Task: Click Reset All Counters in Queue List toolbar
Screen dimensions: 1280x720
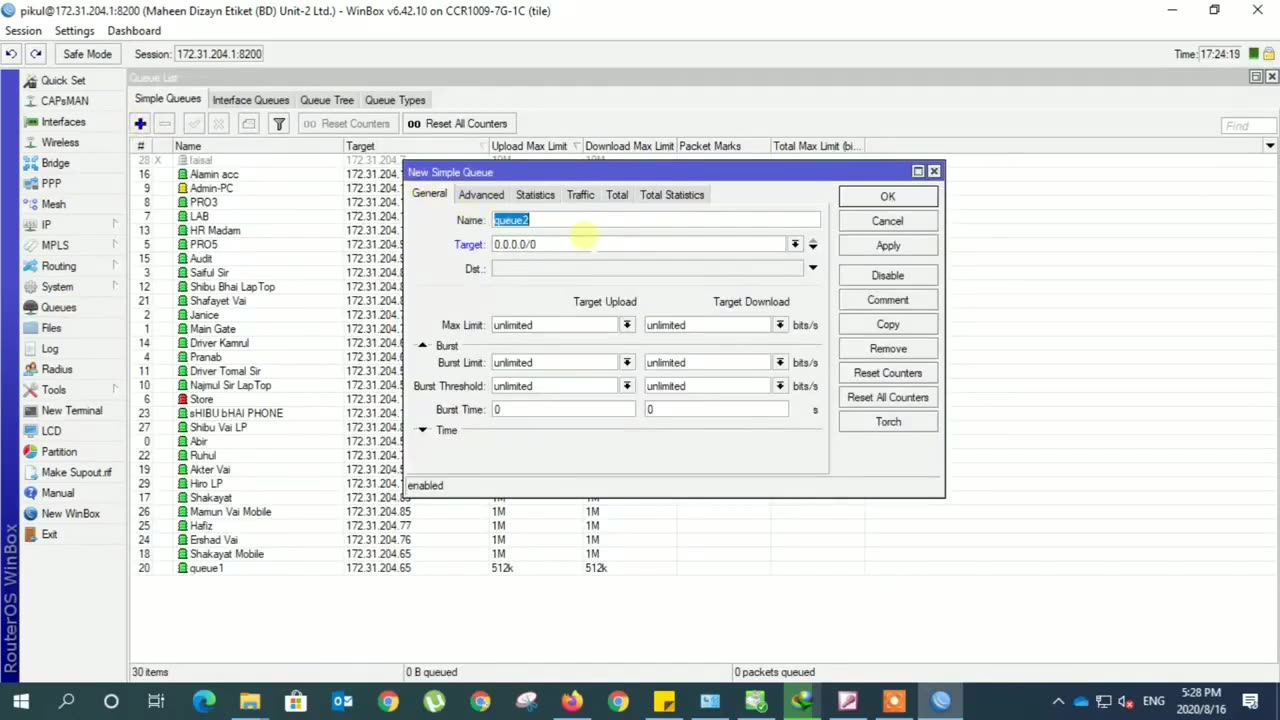Action: (x=457, y=124)
